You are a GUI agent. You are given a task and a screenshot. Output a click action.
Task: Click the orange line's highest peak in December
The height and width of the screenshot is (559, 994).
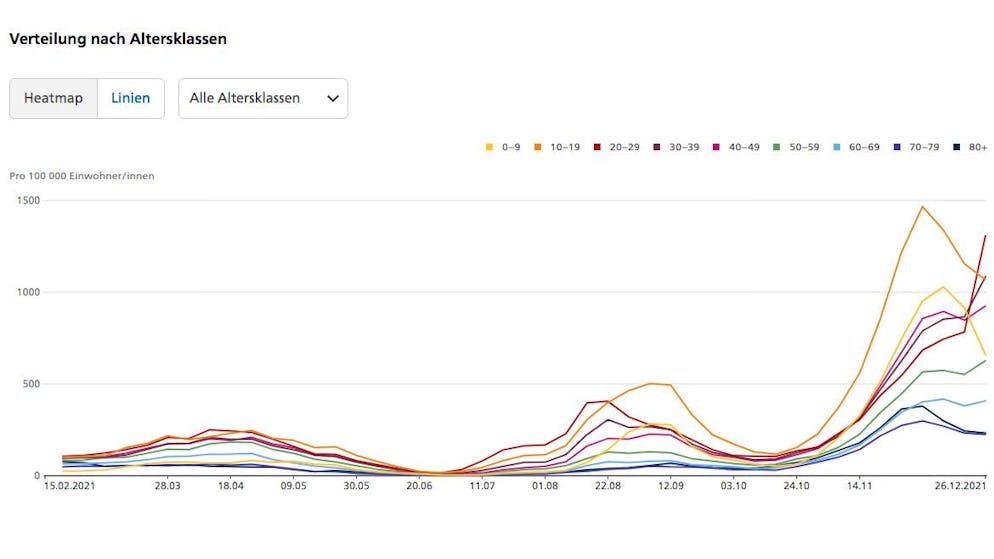click(922, 207)
